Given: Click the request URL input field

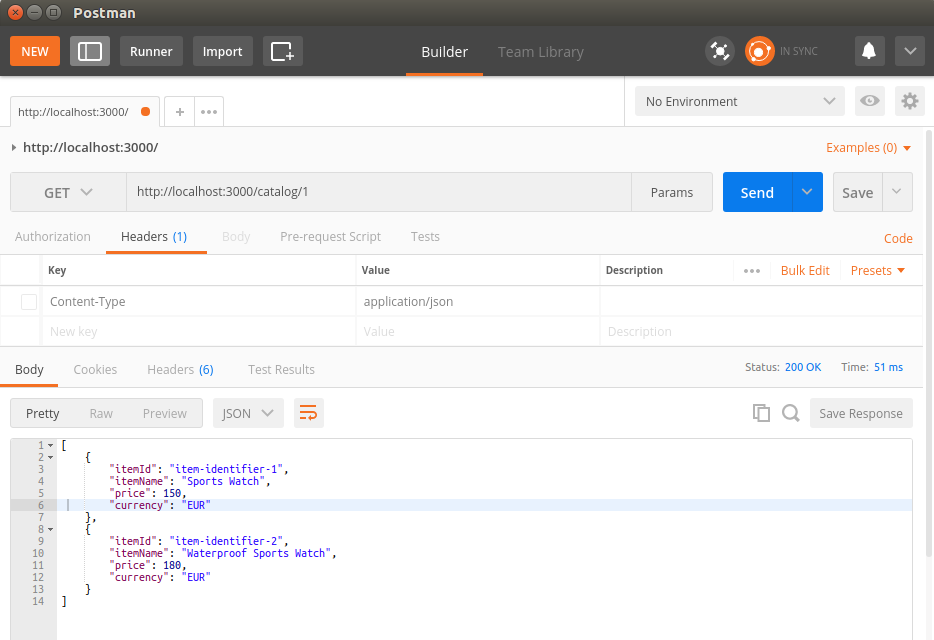Looking at the screenshot, I should coord(378,192).
